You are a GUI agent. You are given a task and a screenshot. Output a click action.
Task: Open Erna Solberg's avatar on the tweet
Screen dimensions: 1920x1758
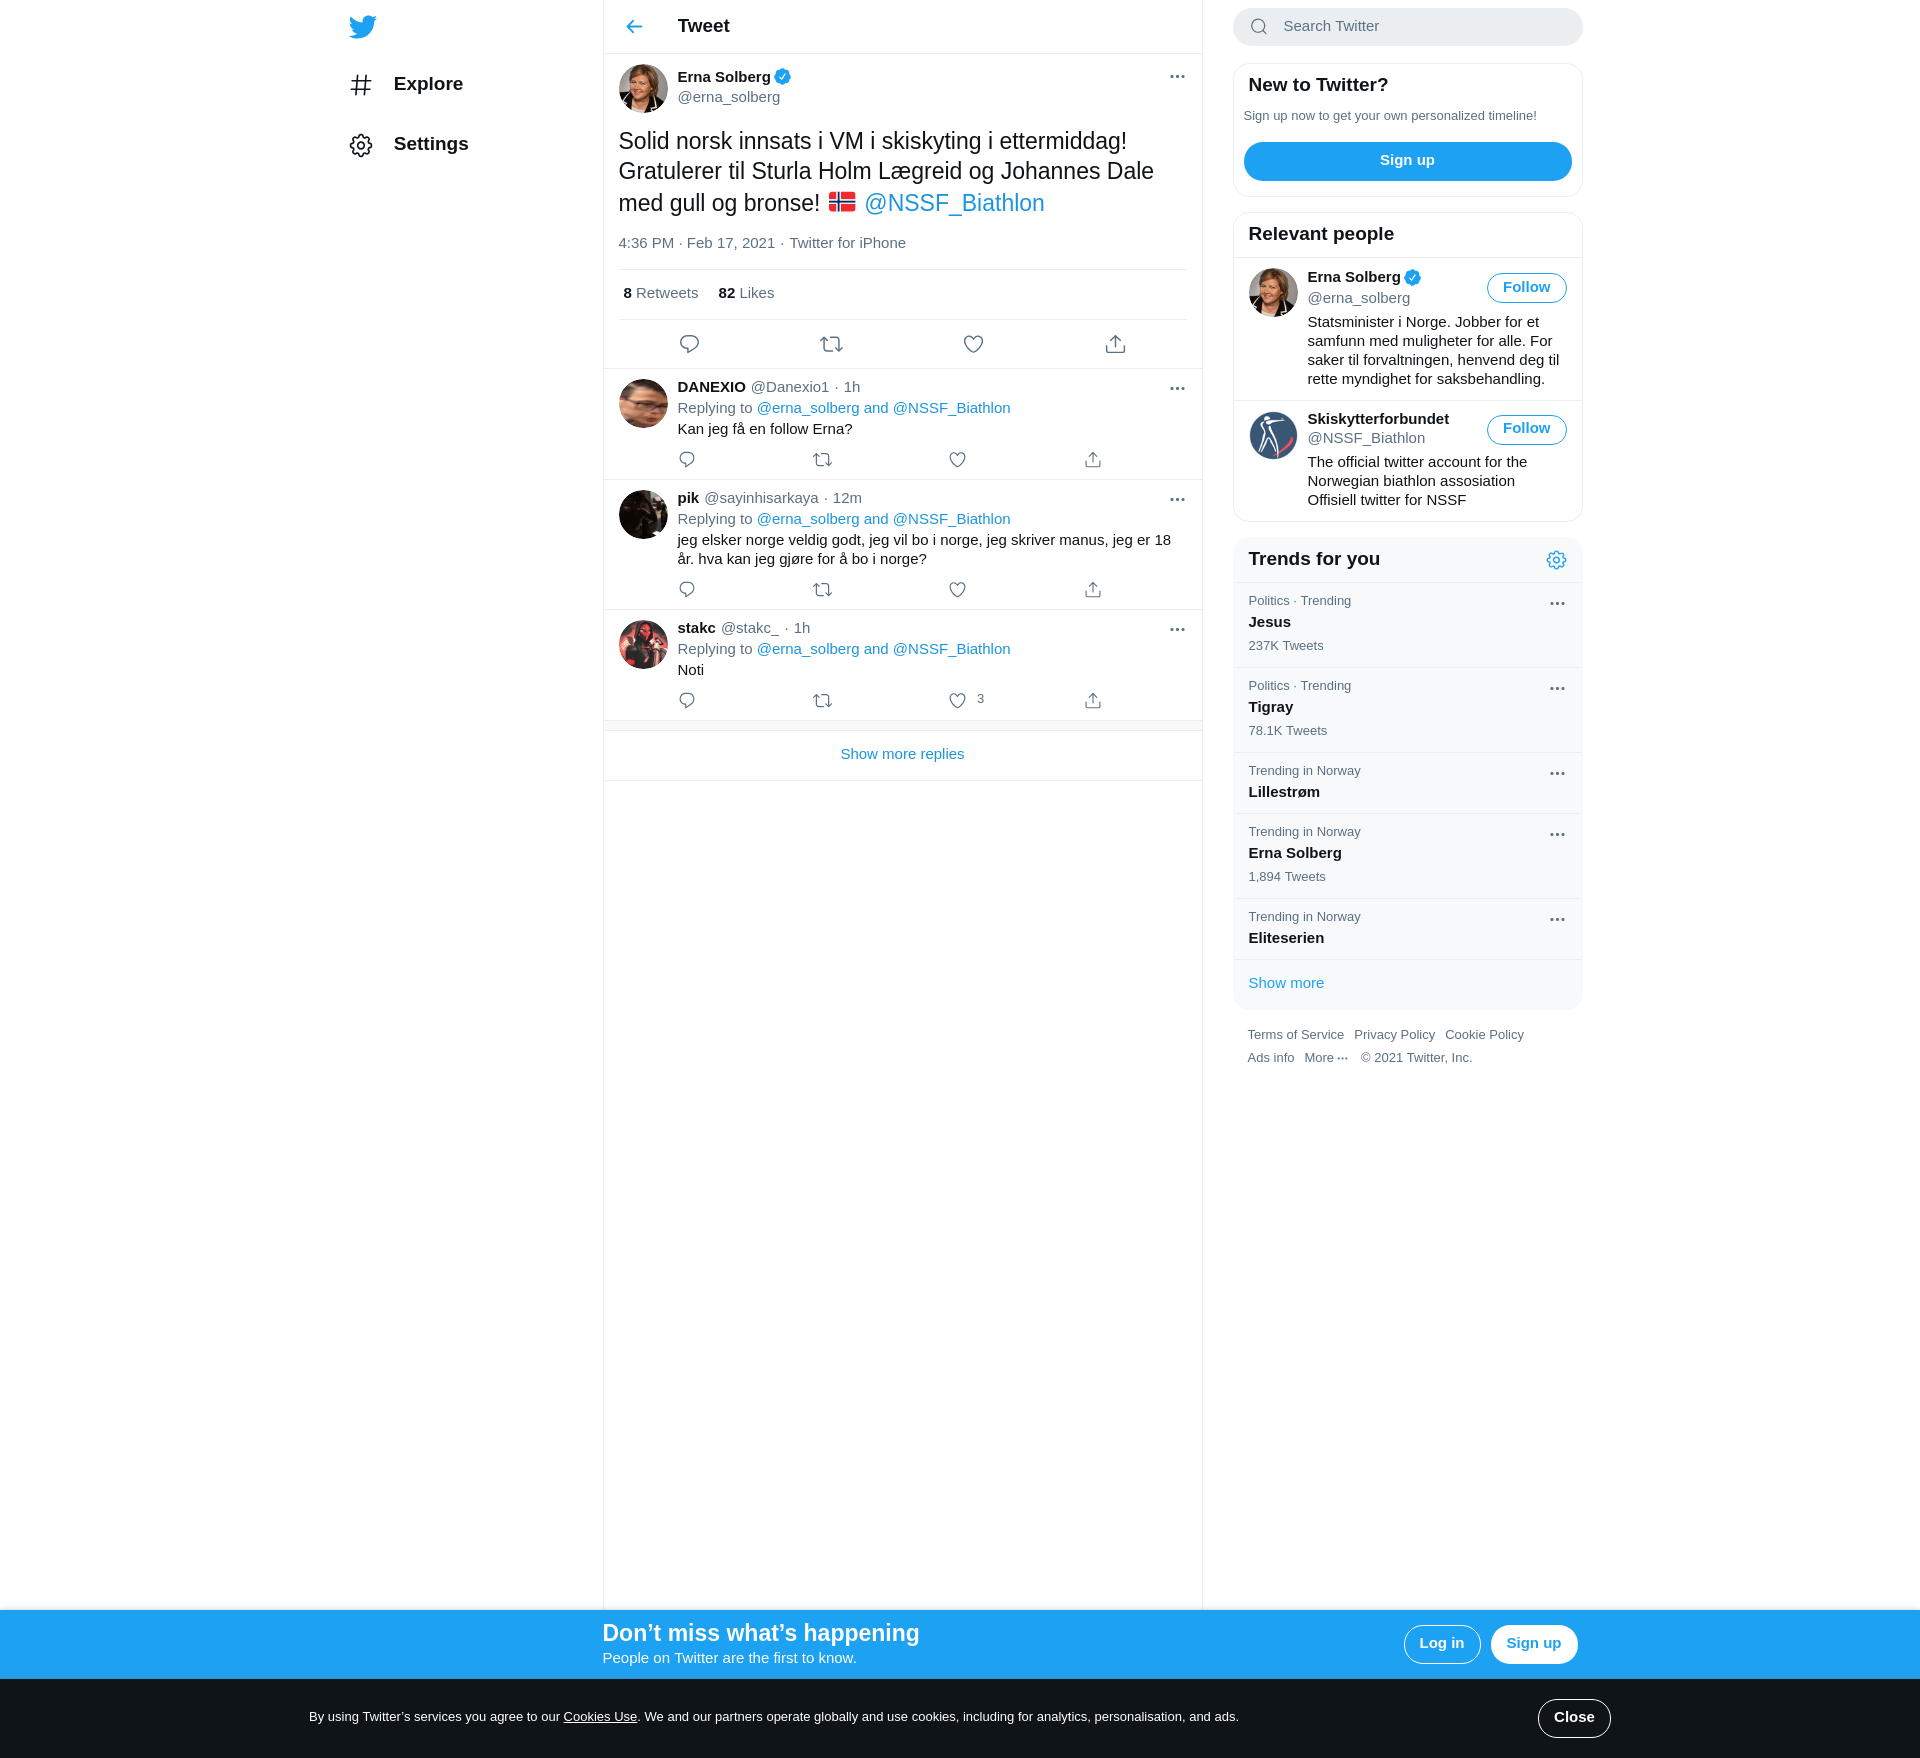[x=643, y=89]
